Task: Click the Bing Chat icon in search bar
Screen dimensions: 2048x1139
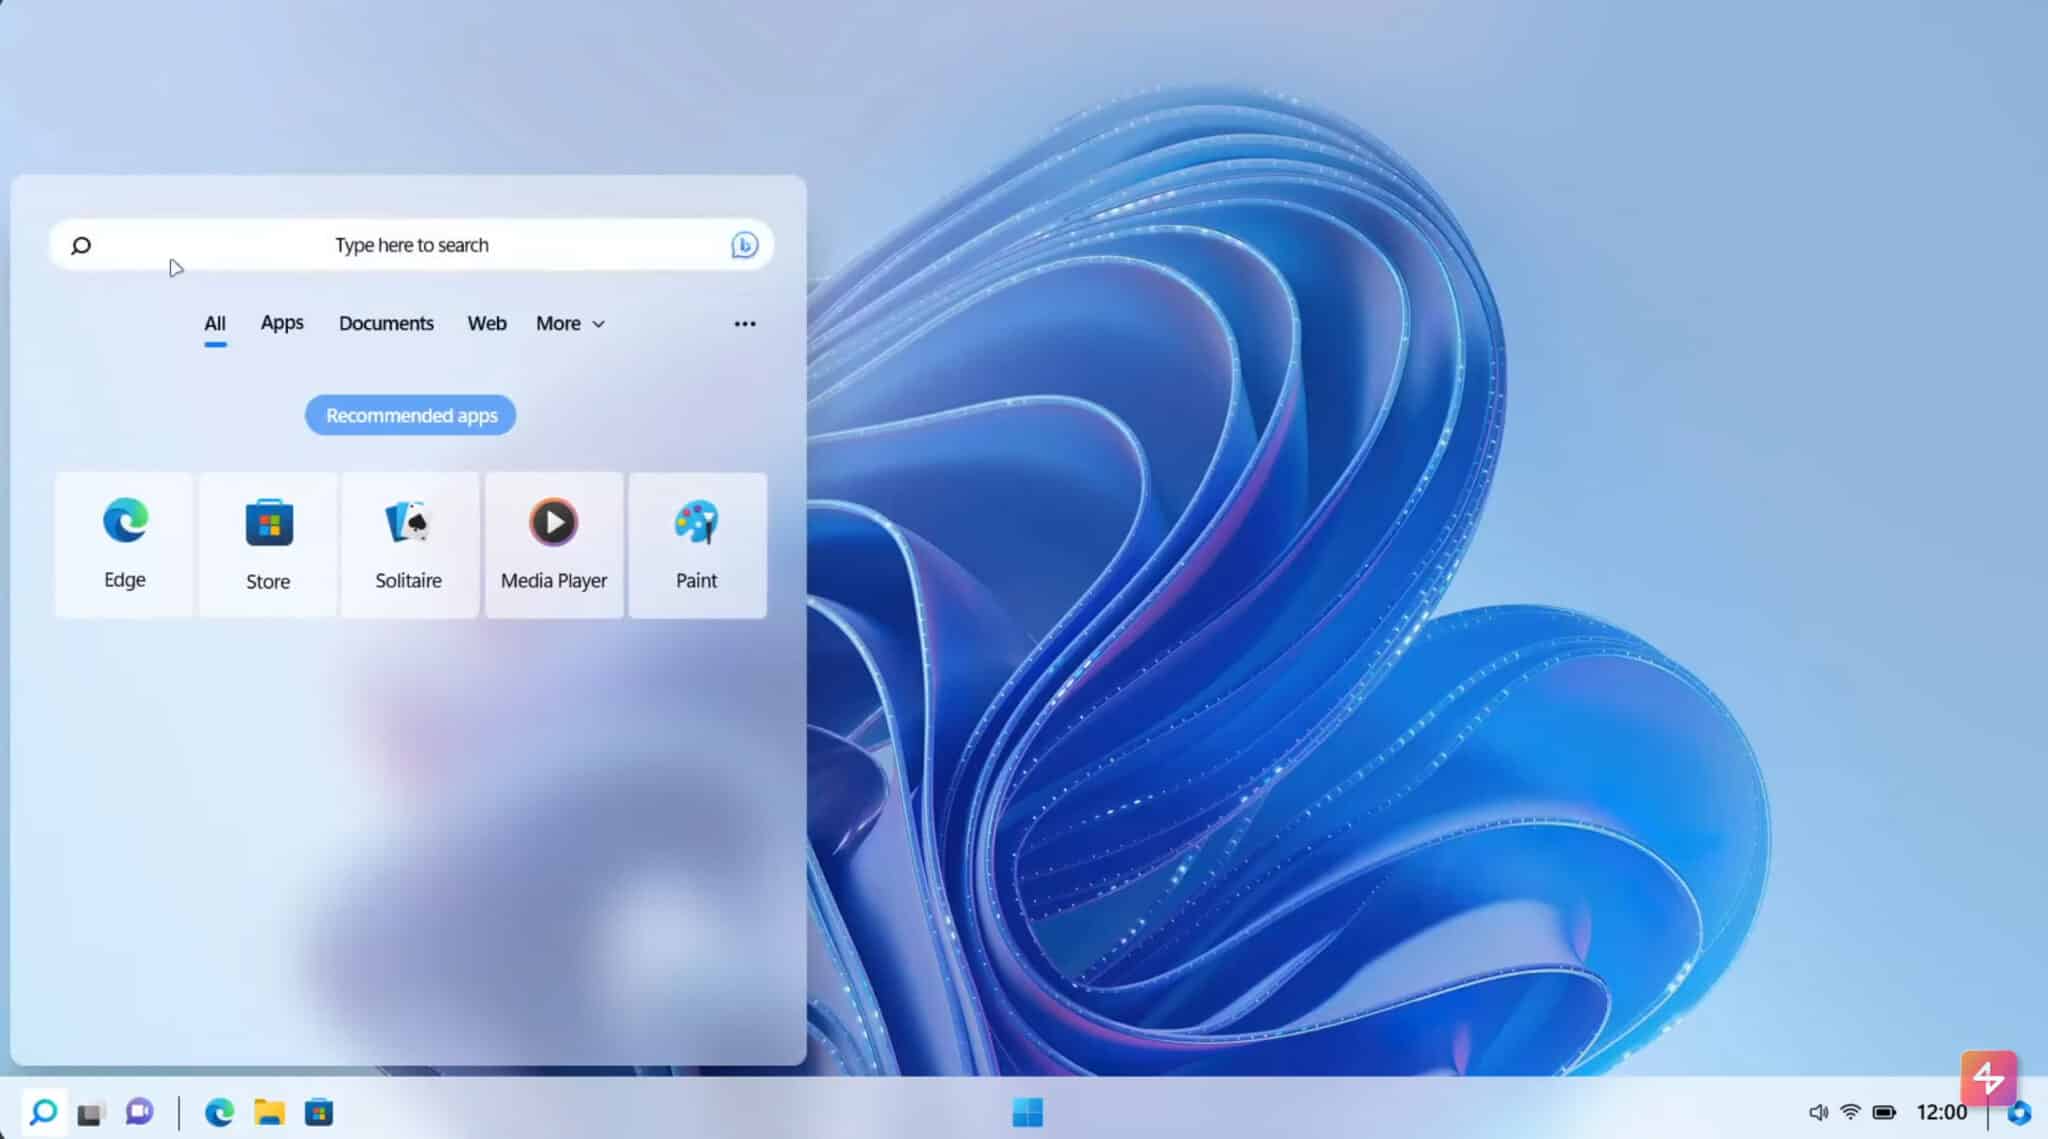Action: [x=742, y=245]
